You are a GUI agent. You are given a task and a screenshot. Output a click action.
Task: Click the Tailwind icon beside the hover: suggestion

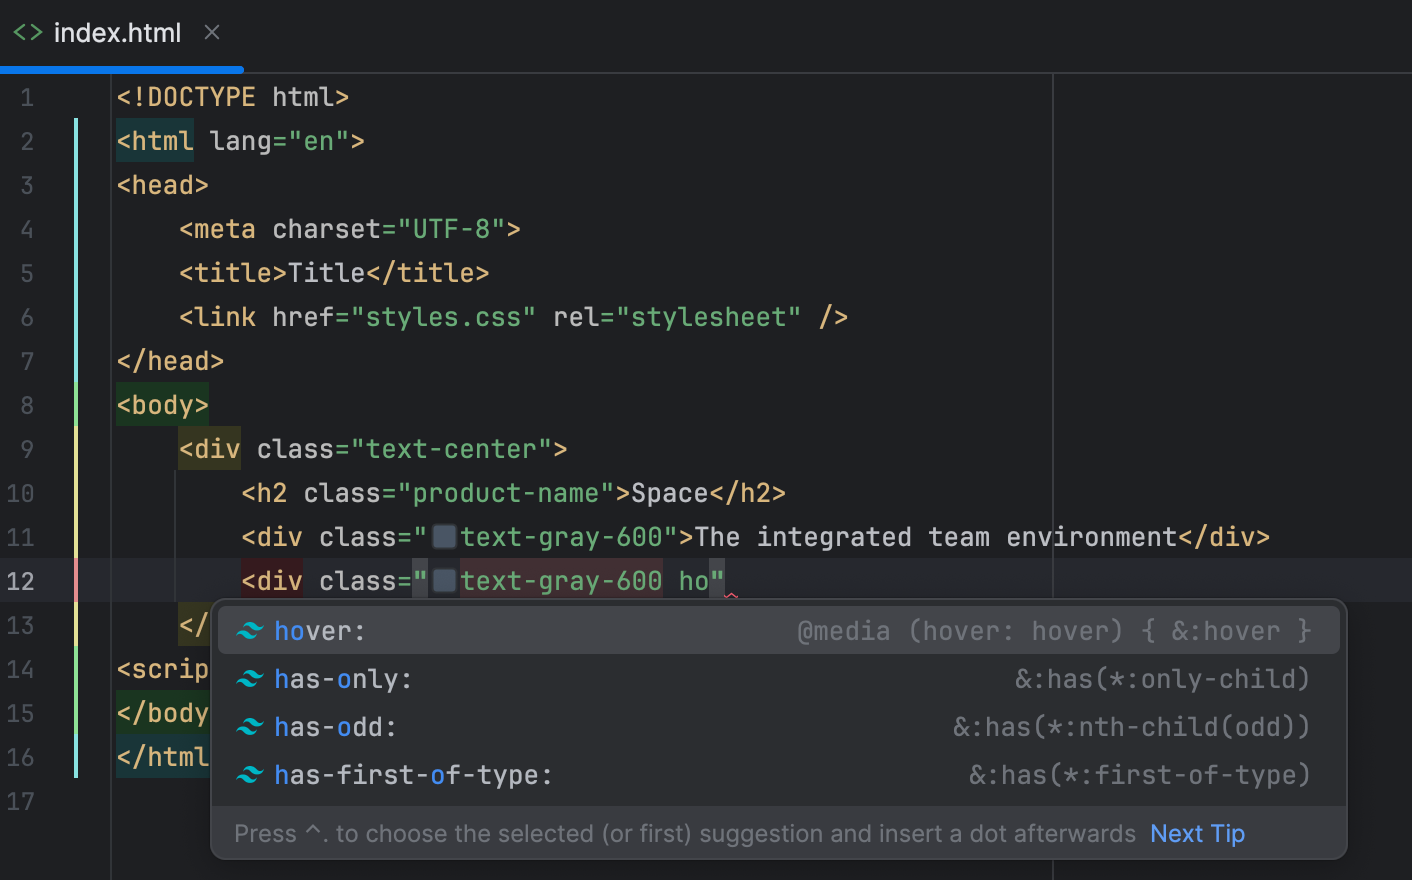(250, 630)
